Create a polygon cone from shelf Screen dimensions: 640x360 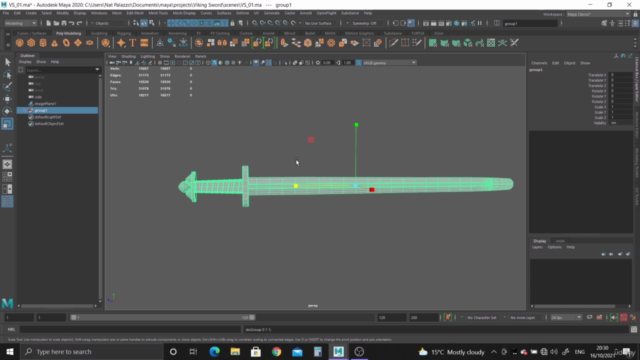[x=54, y=43]
